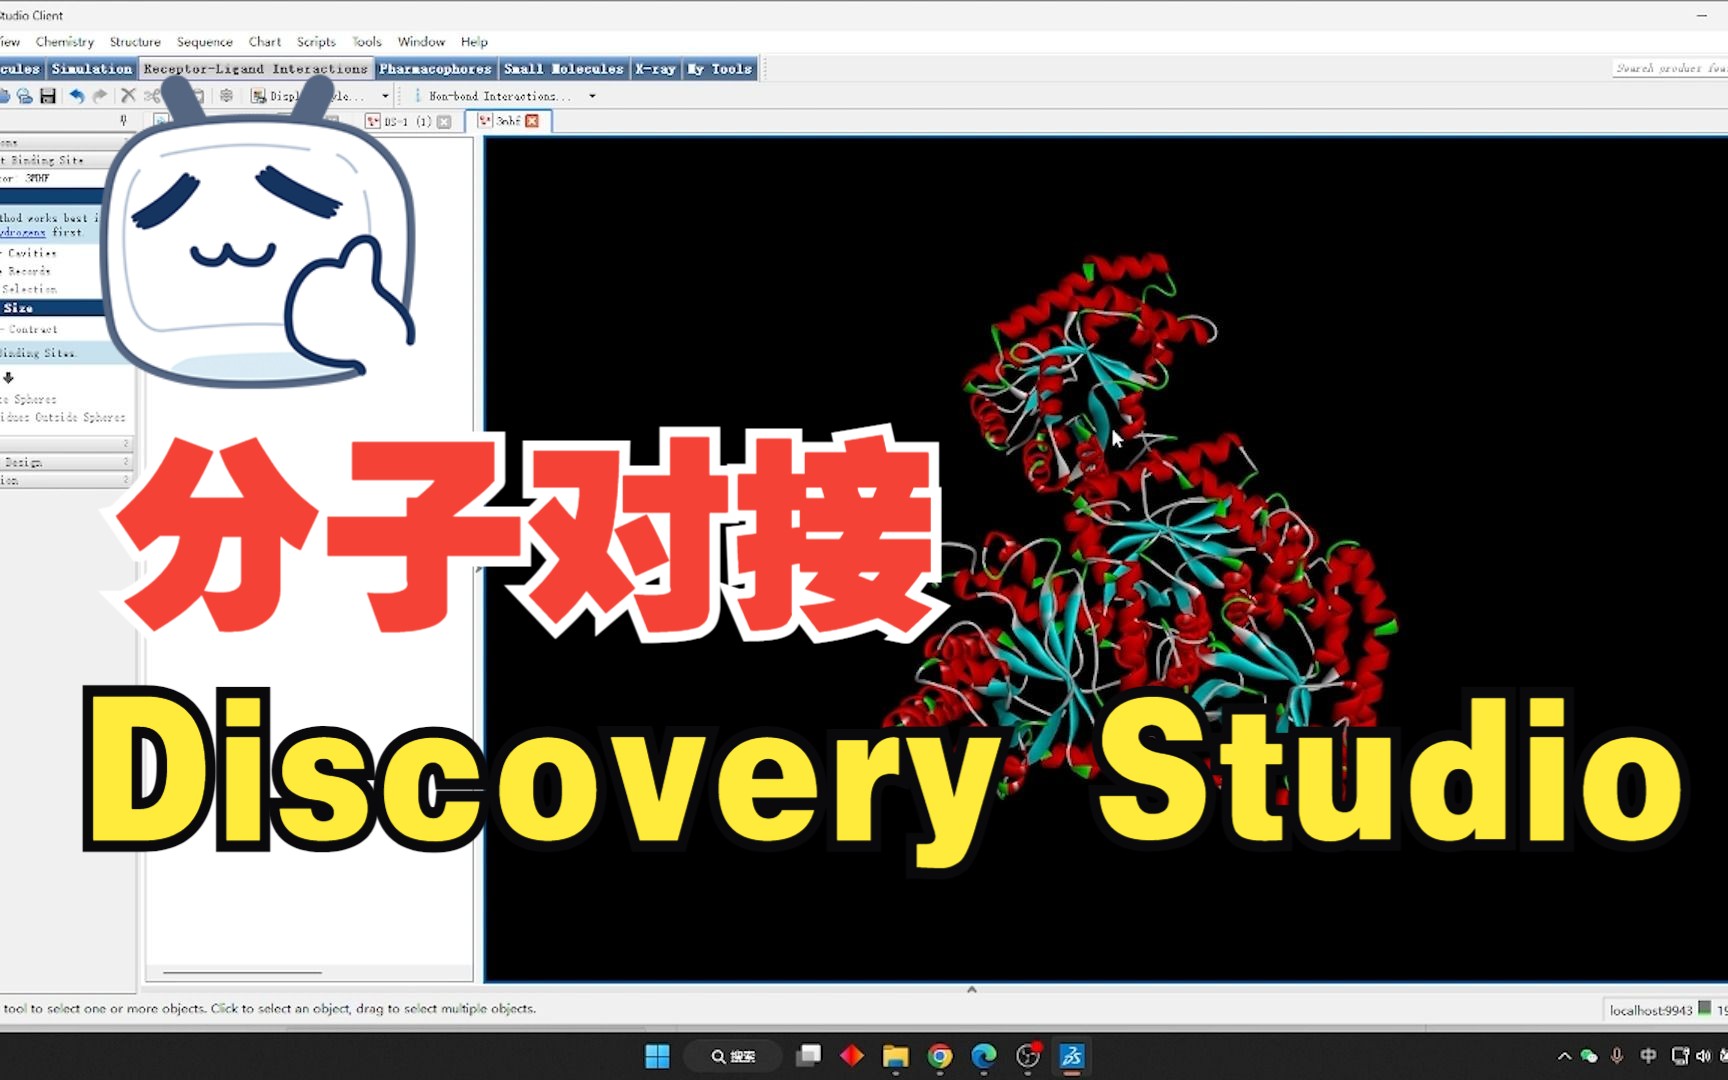Open the Chemistry menu
This screenshot has width=1728, height=1080.
click(x=64, y=41)
